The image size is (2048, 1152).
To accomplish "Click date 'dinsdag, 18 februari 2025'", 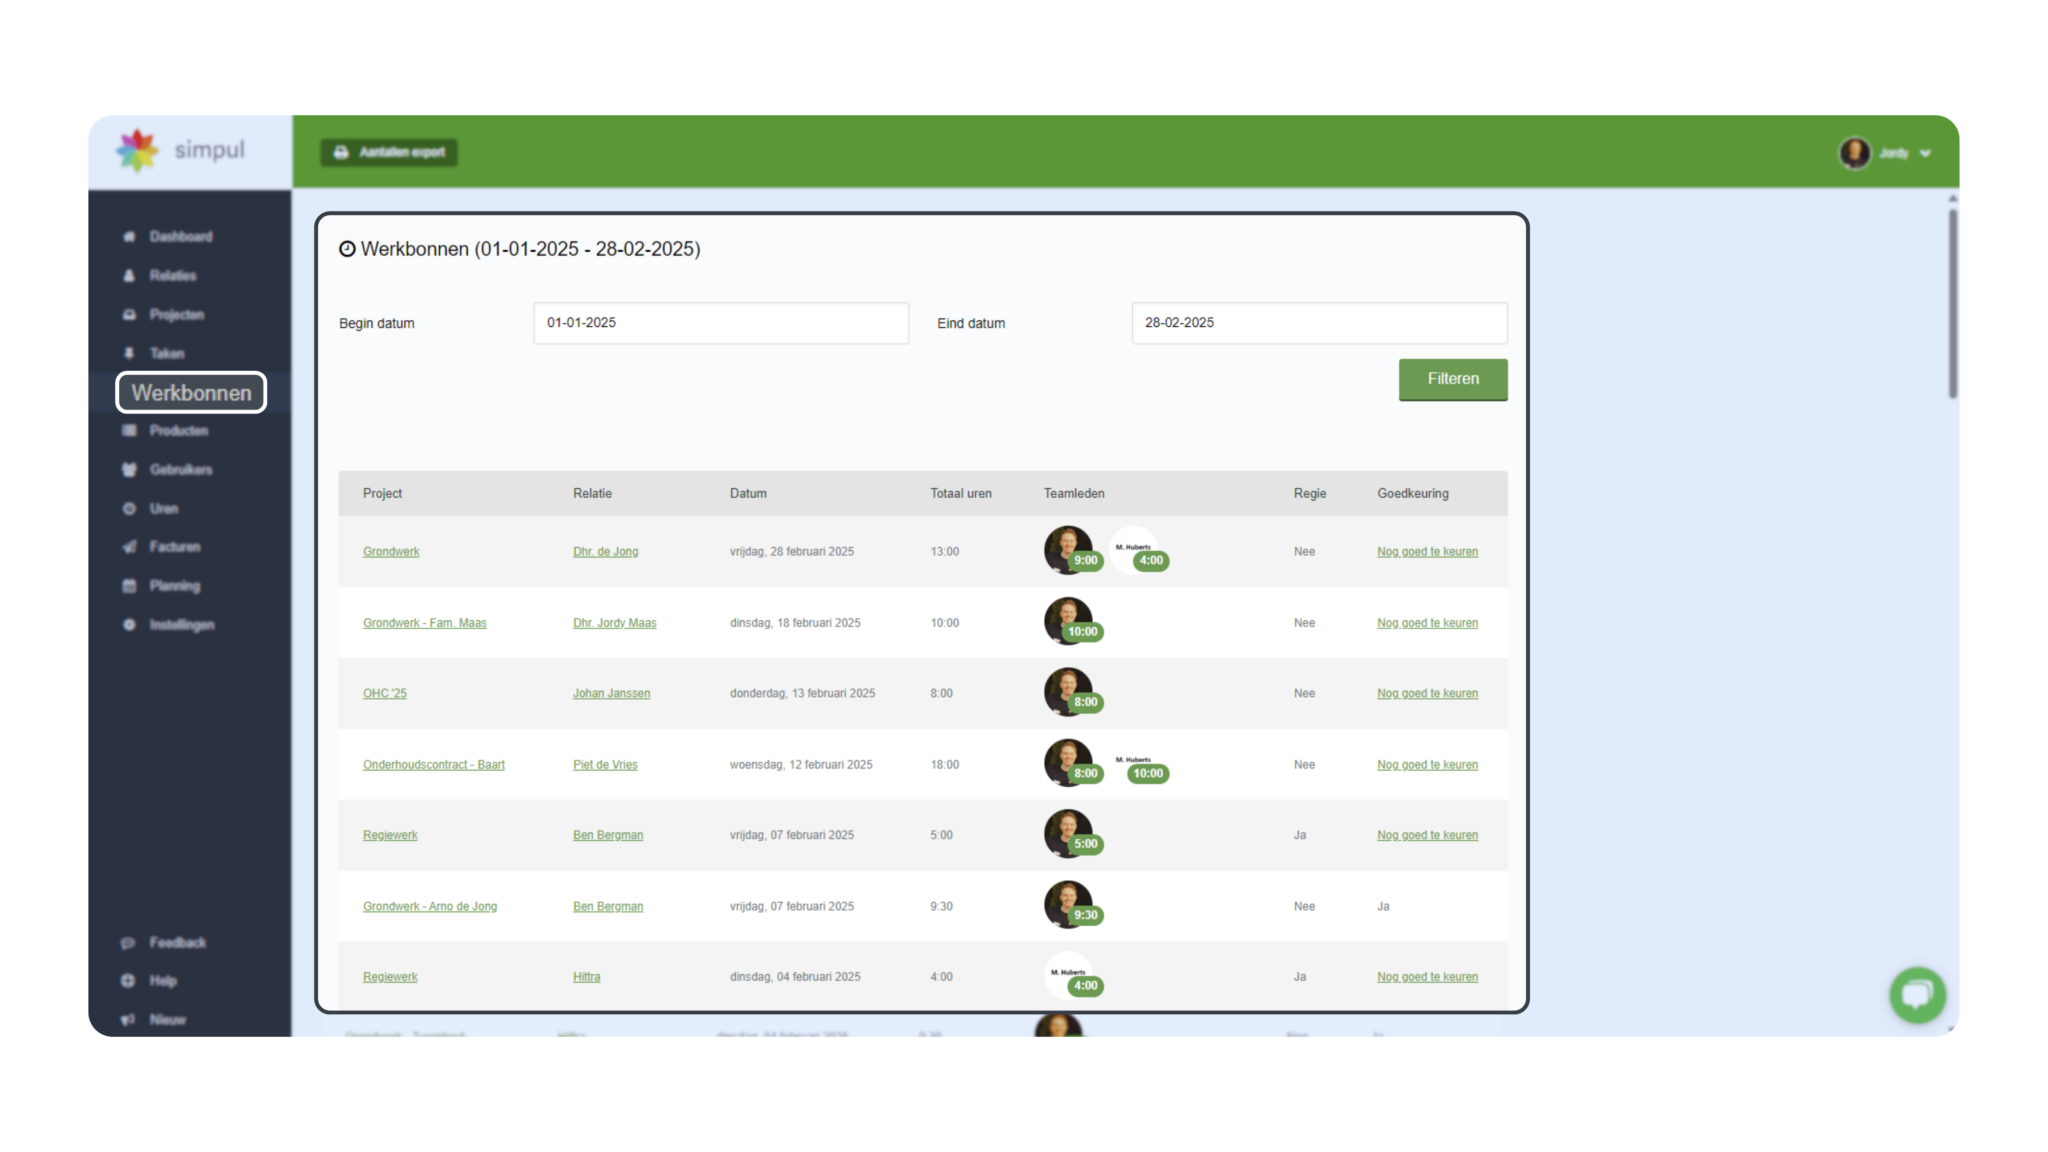I will click(x=795, y=623).
